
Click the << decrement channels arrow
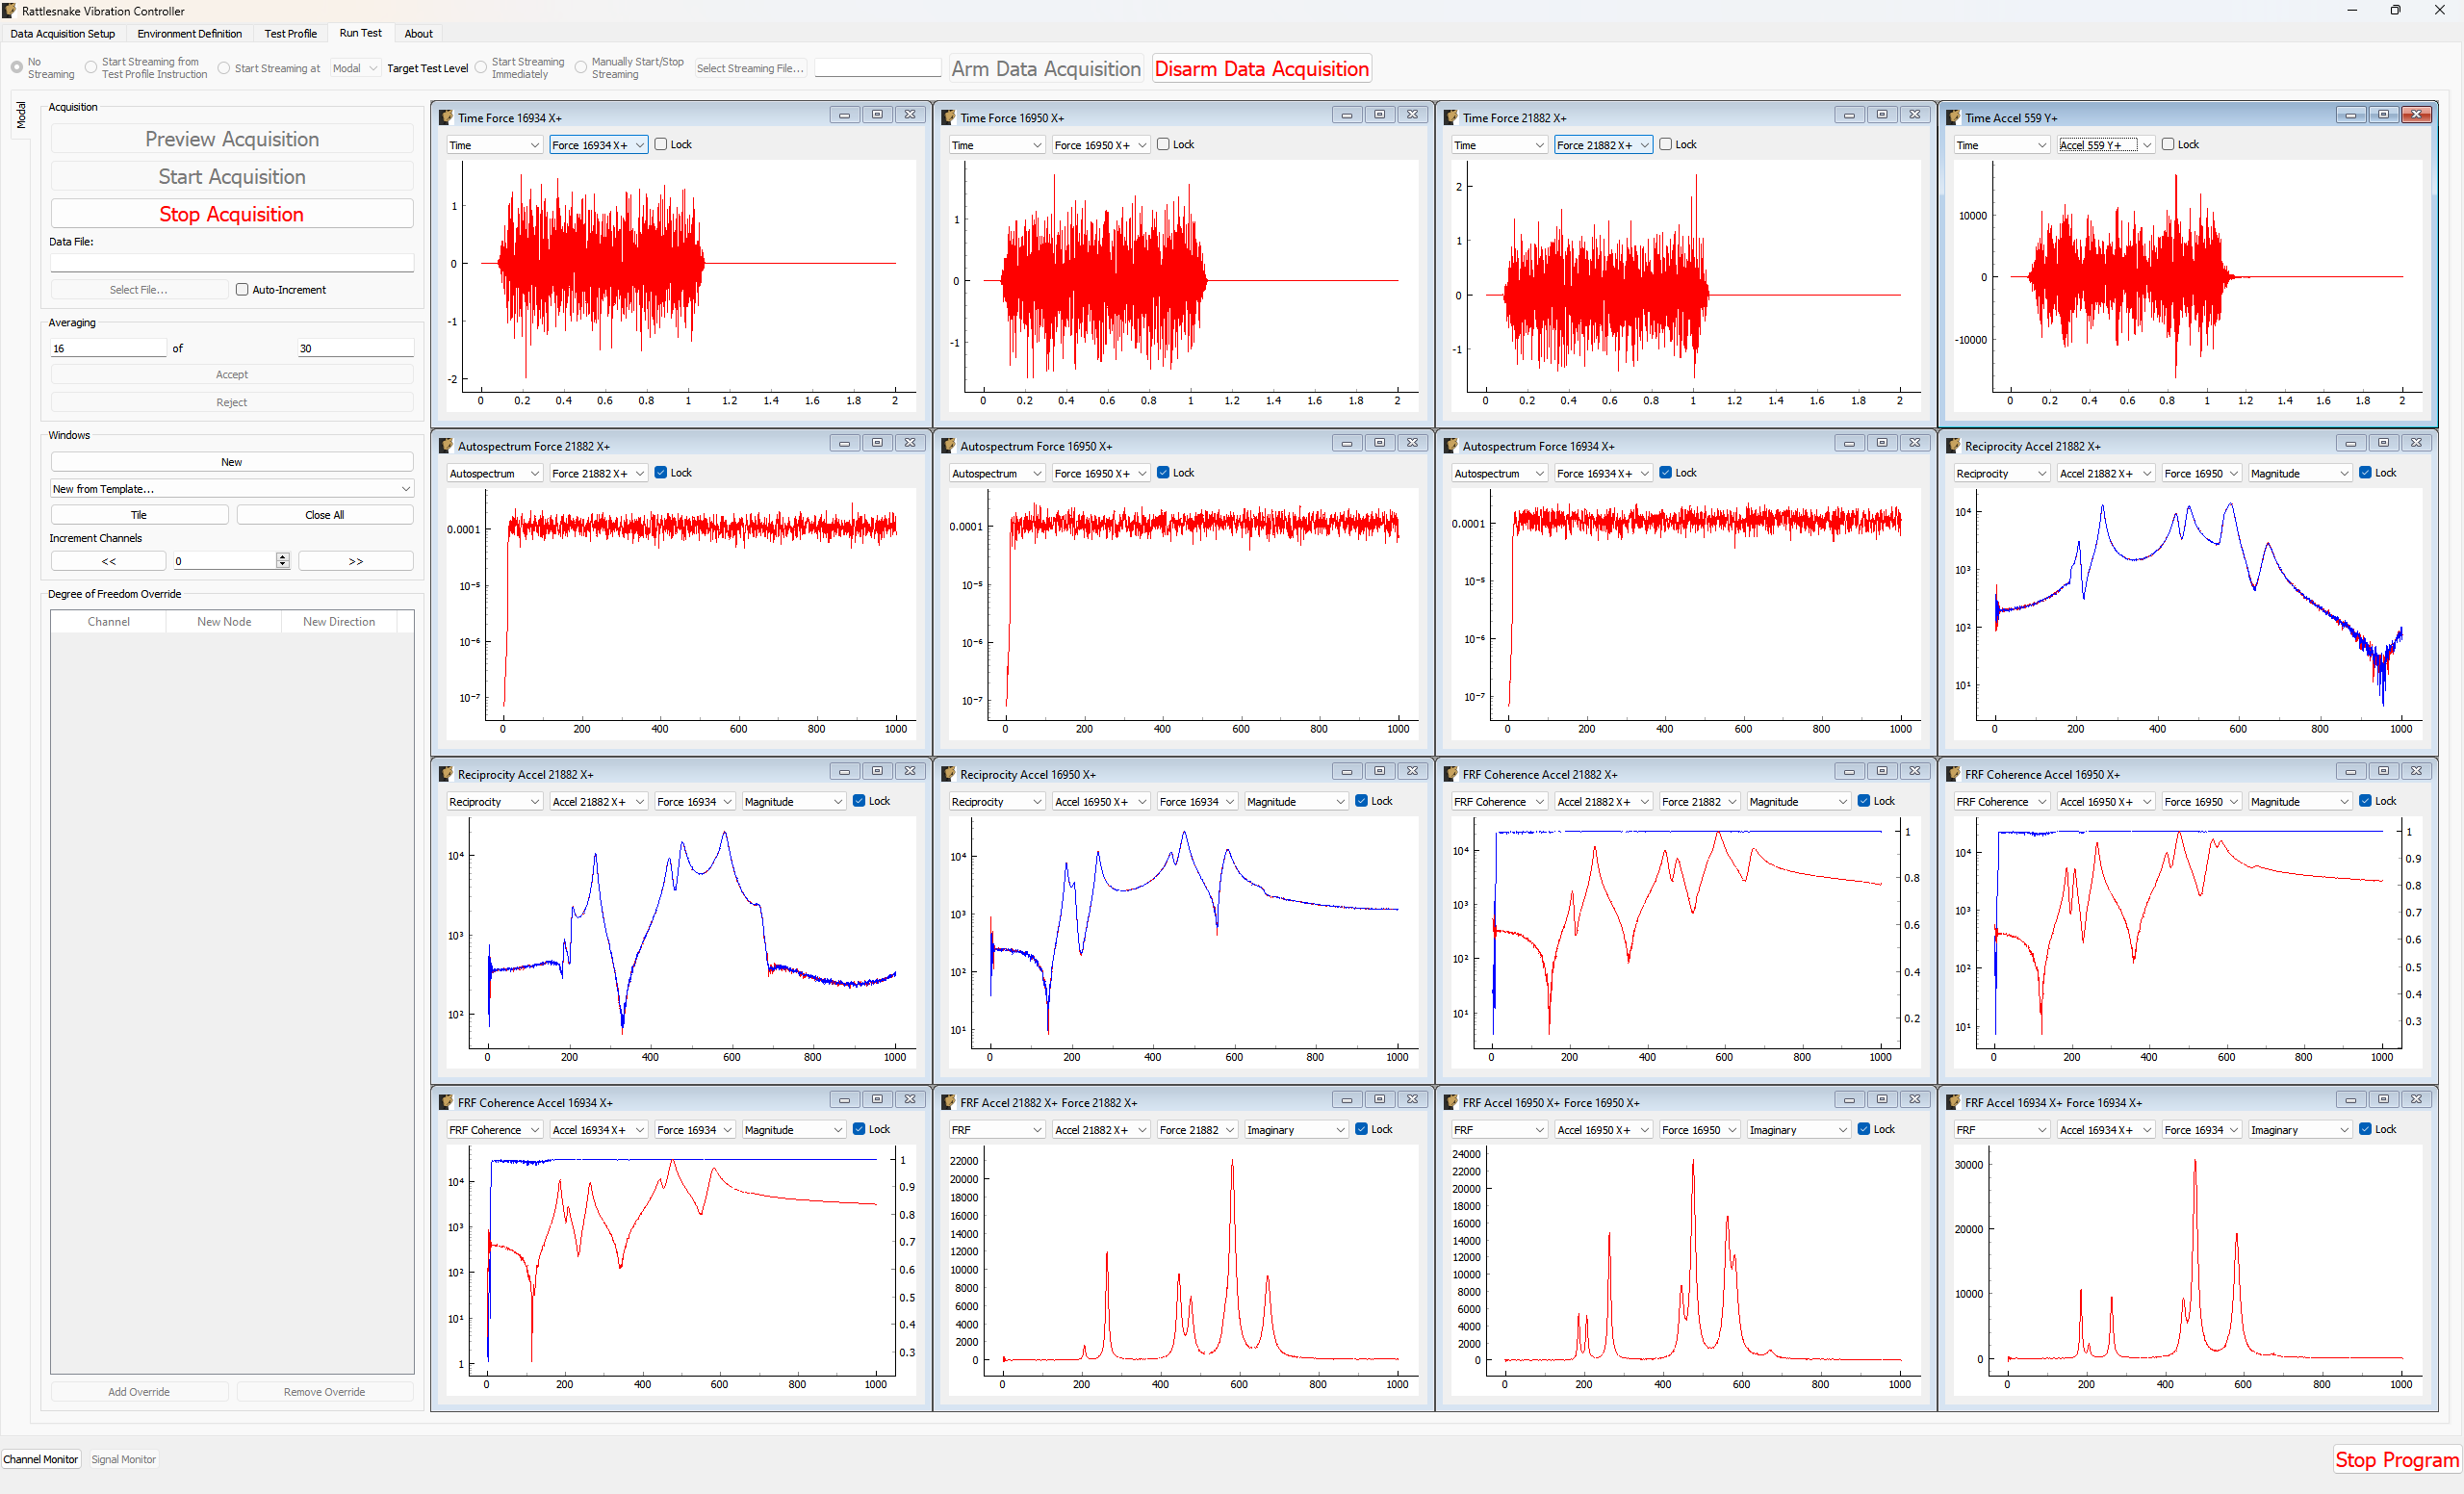(x=108, y=561)
